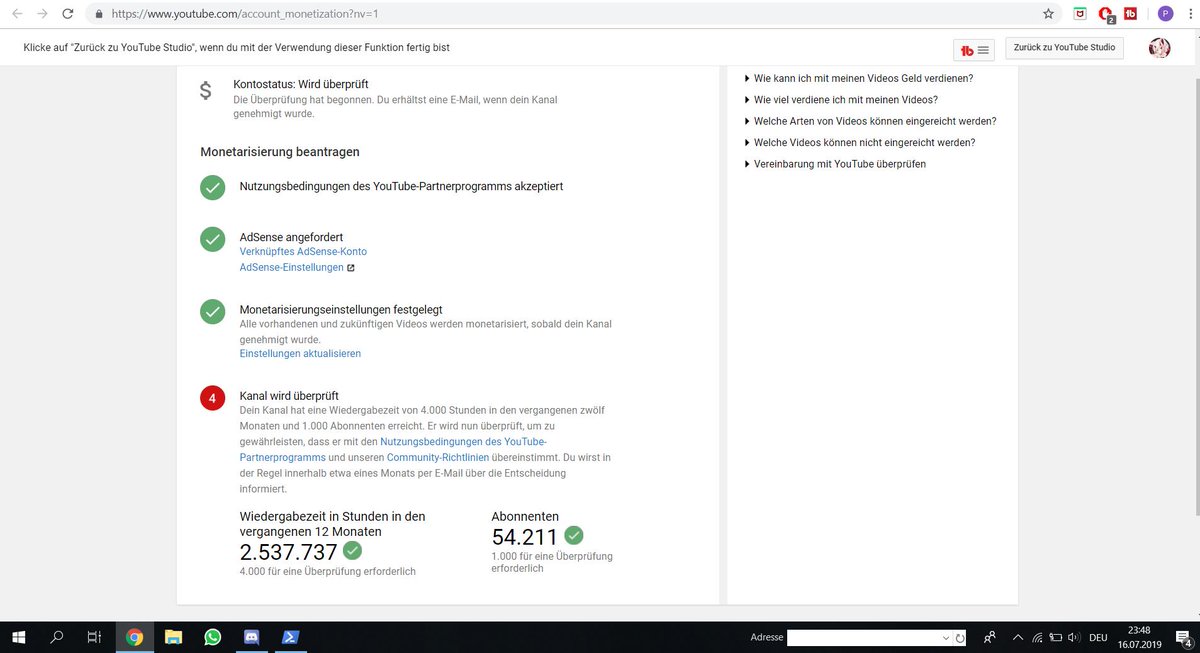Open Verknüpftes AdSense-Konto link

pos(303,252)
